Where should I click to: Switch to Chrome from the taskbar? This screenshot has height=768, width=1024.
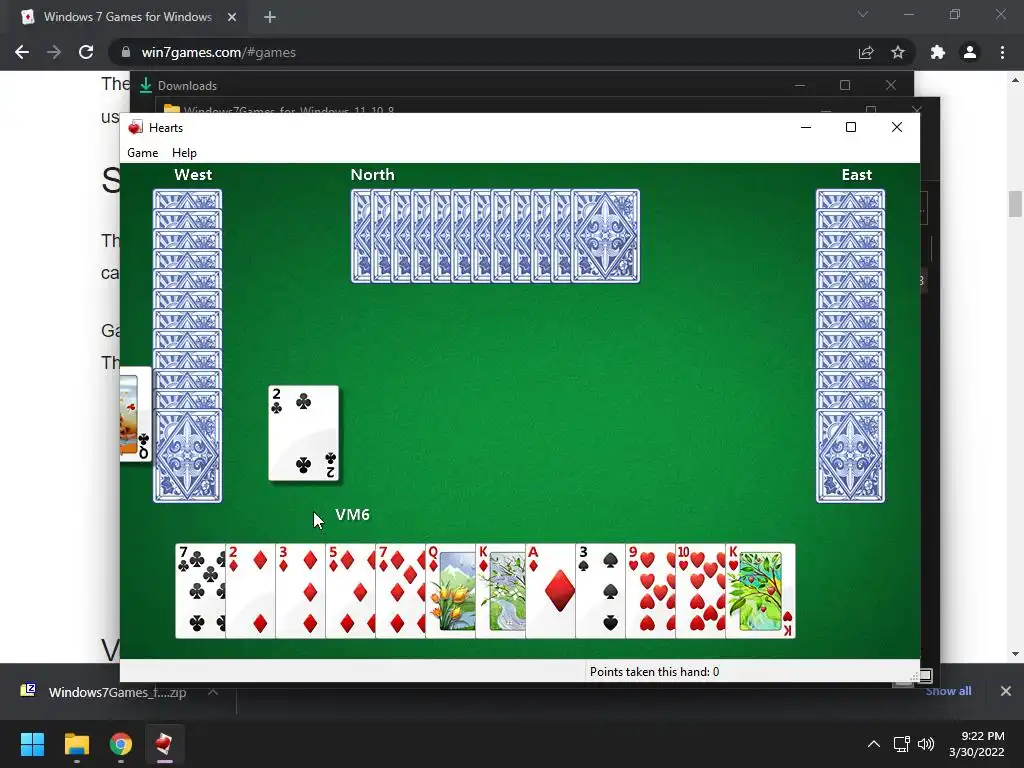pos(121,744)
